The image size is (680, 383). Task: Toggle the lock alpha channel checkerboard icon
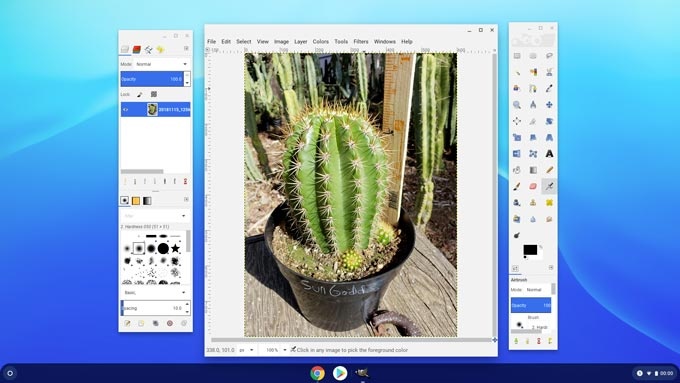click(154, 94)
